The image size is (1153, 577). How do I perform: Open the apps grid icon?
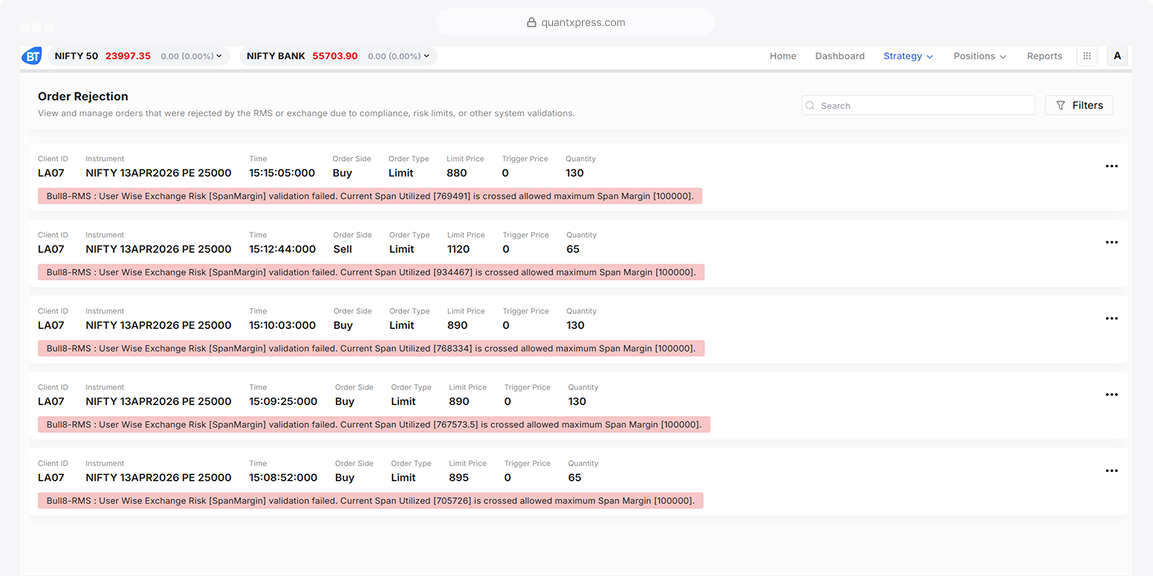pyautogui.click(x=1087, y=56)
